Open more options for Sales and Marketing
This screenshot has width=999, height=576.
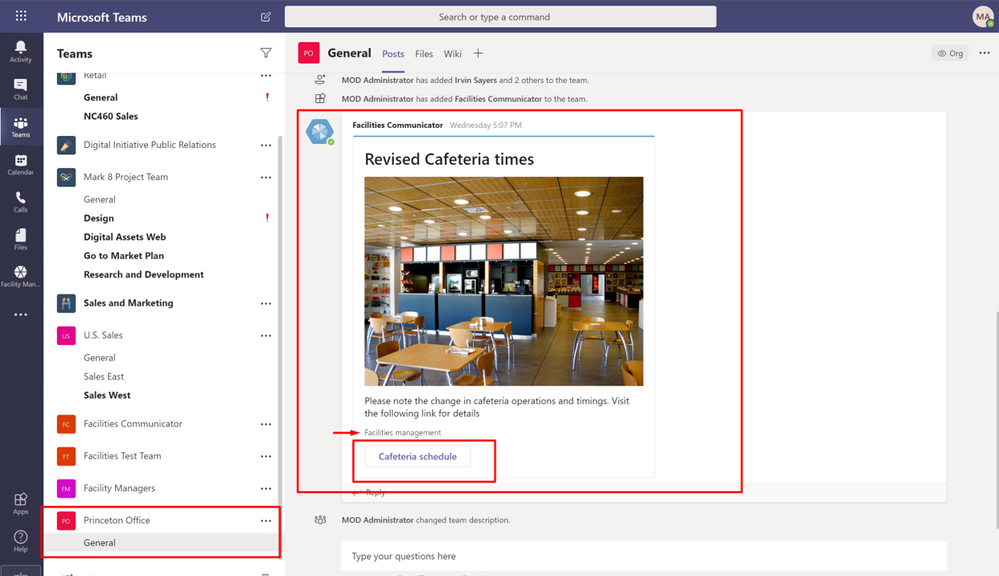tap(266, 303)
